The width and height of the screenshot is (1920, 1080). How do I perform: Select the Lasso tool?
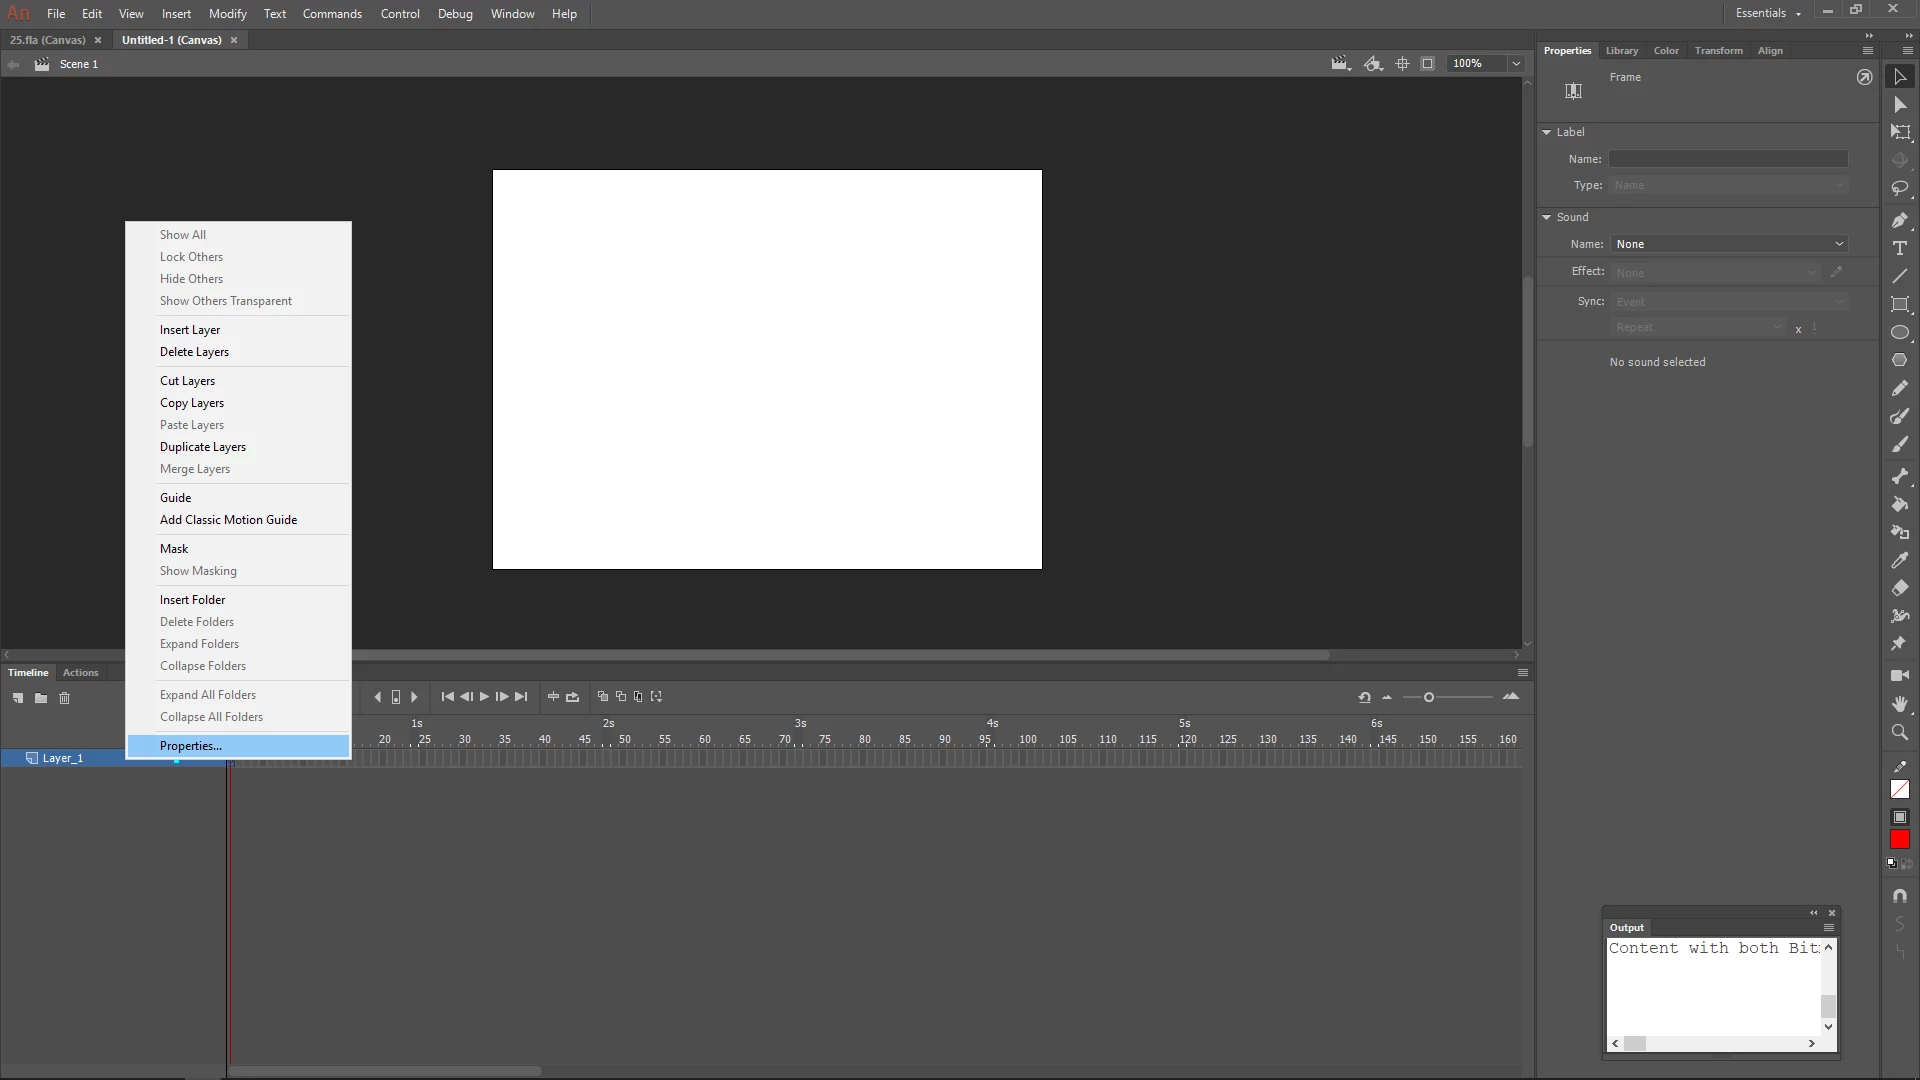click(1900, 189)
